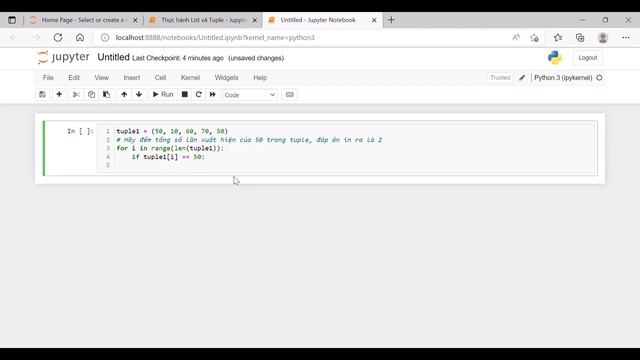
Task: Open browser Collections icon
Action: pyautogui.click(x=580, y=38)
